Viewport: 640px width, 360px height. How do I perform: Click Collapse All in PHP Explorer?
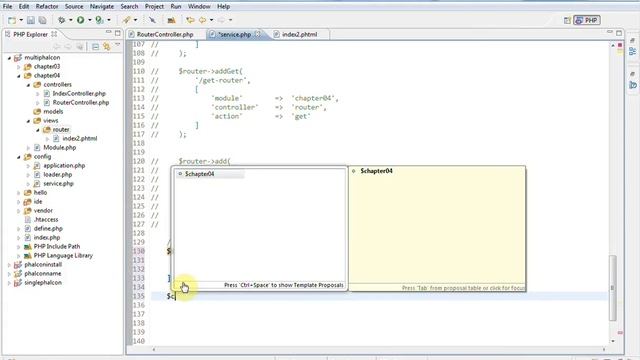coord(95,47)
